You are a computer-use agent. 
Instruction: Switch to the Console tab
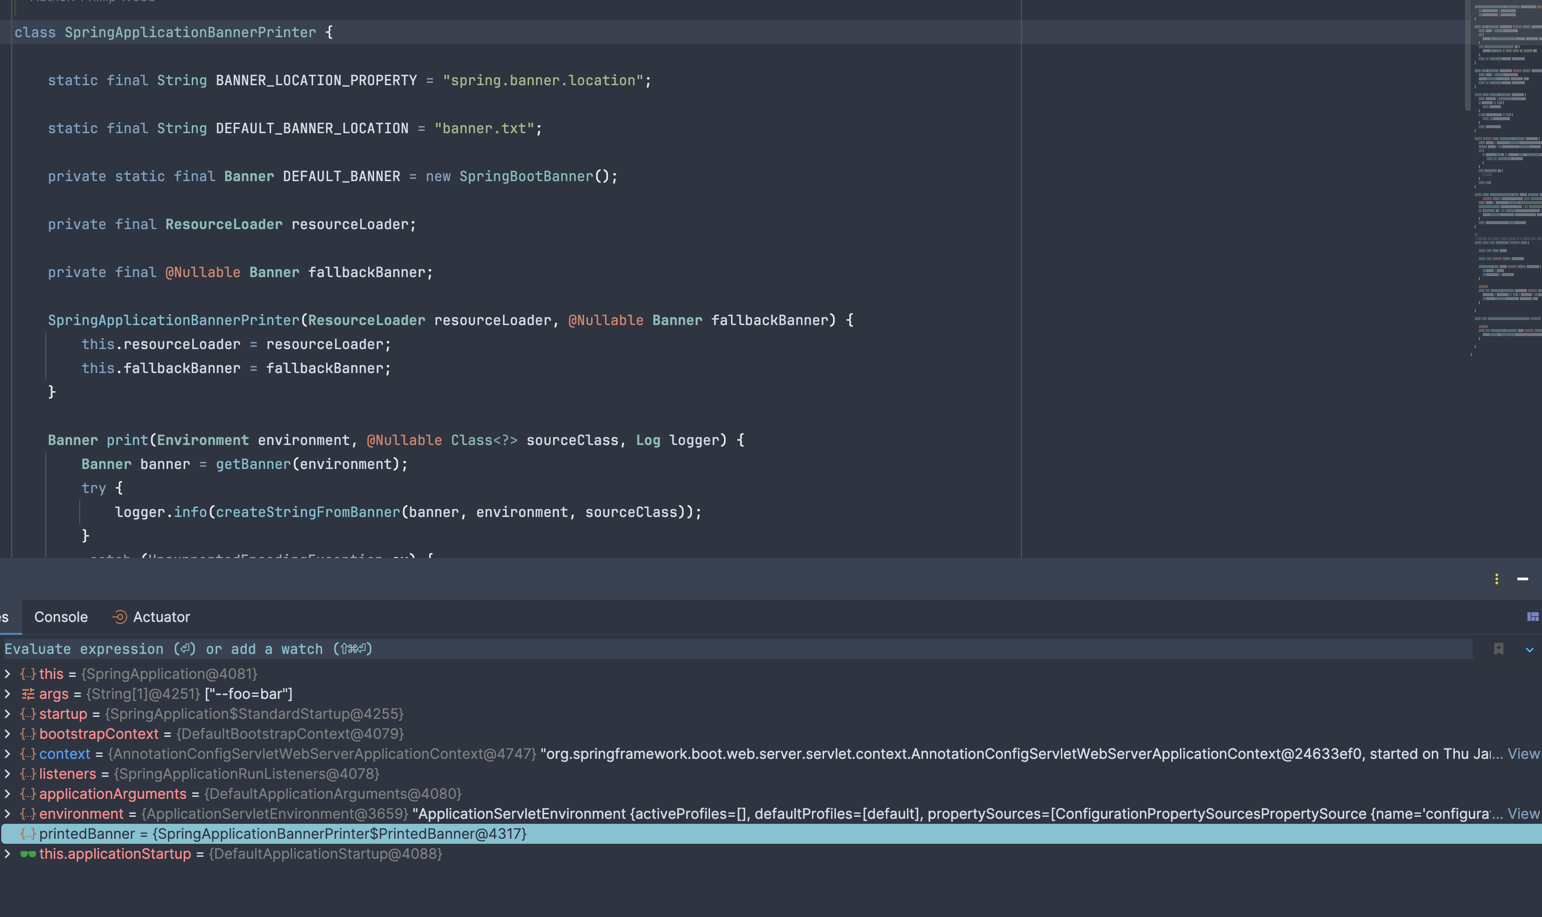coord(61,617)
